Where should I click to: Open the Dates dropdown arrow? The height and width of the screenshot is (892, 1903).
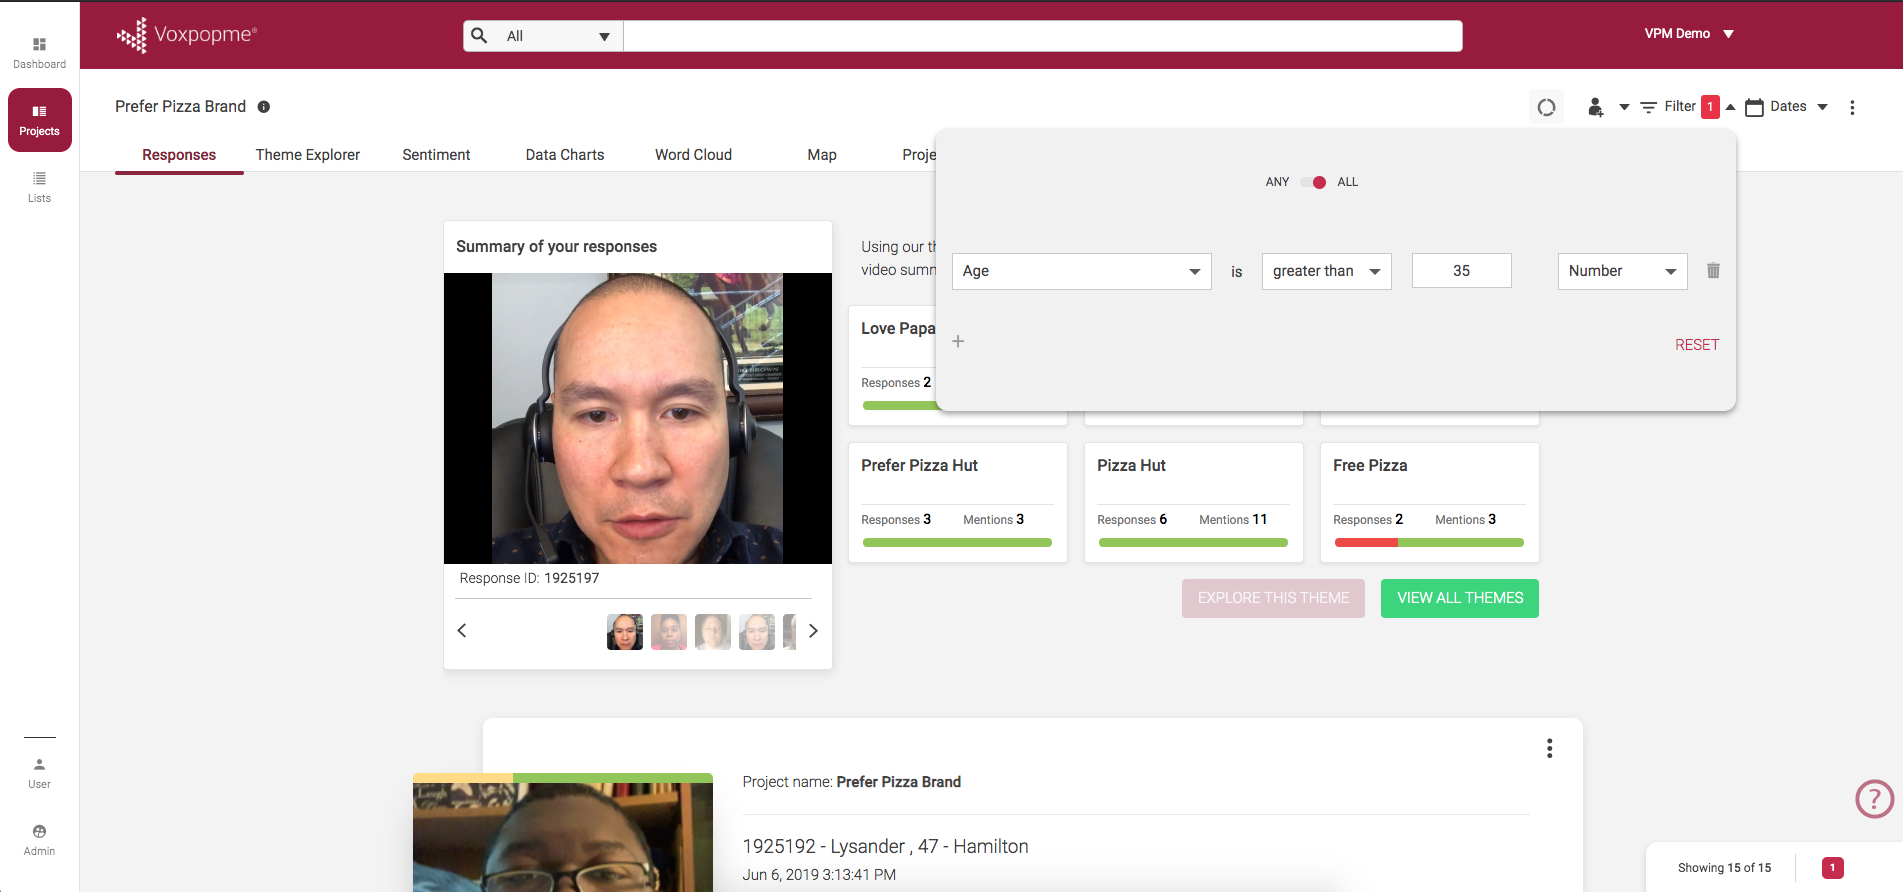[1822, 107]
